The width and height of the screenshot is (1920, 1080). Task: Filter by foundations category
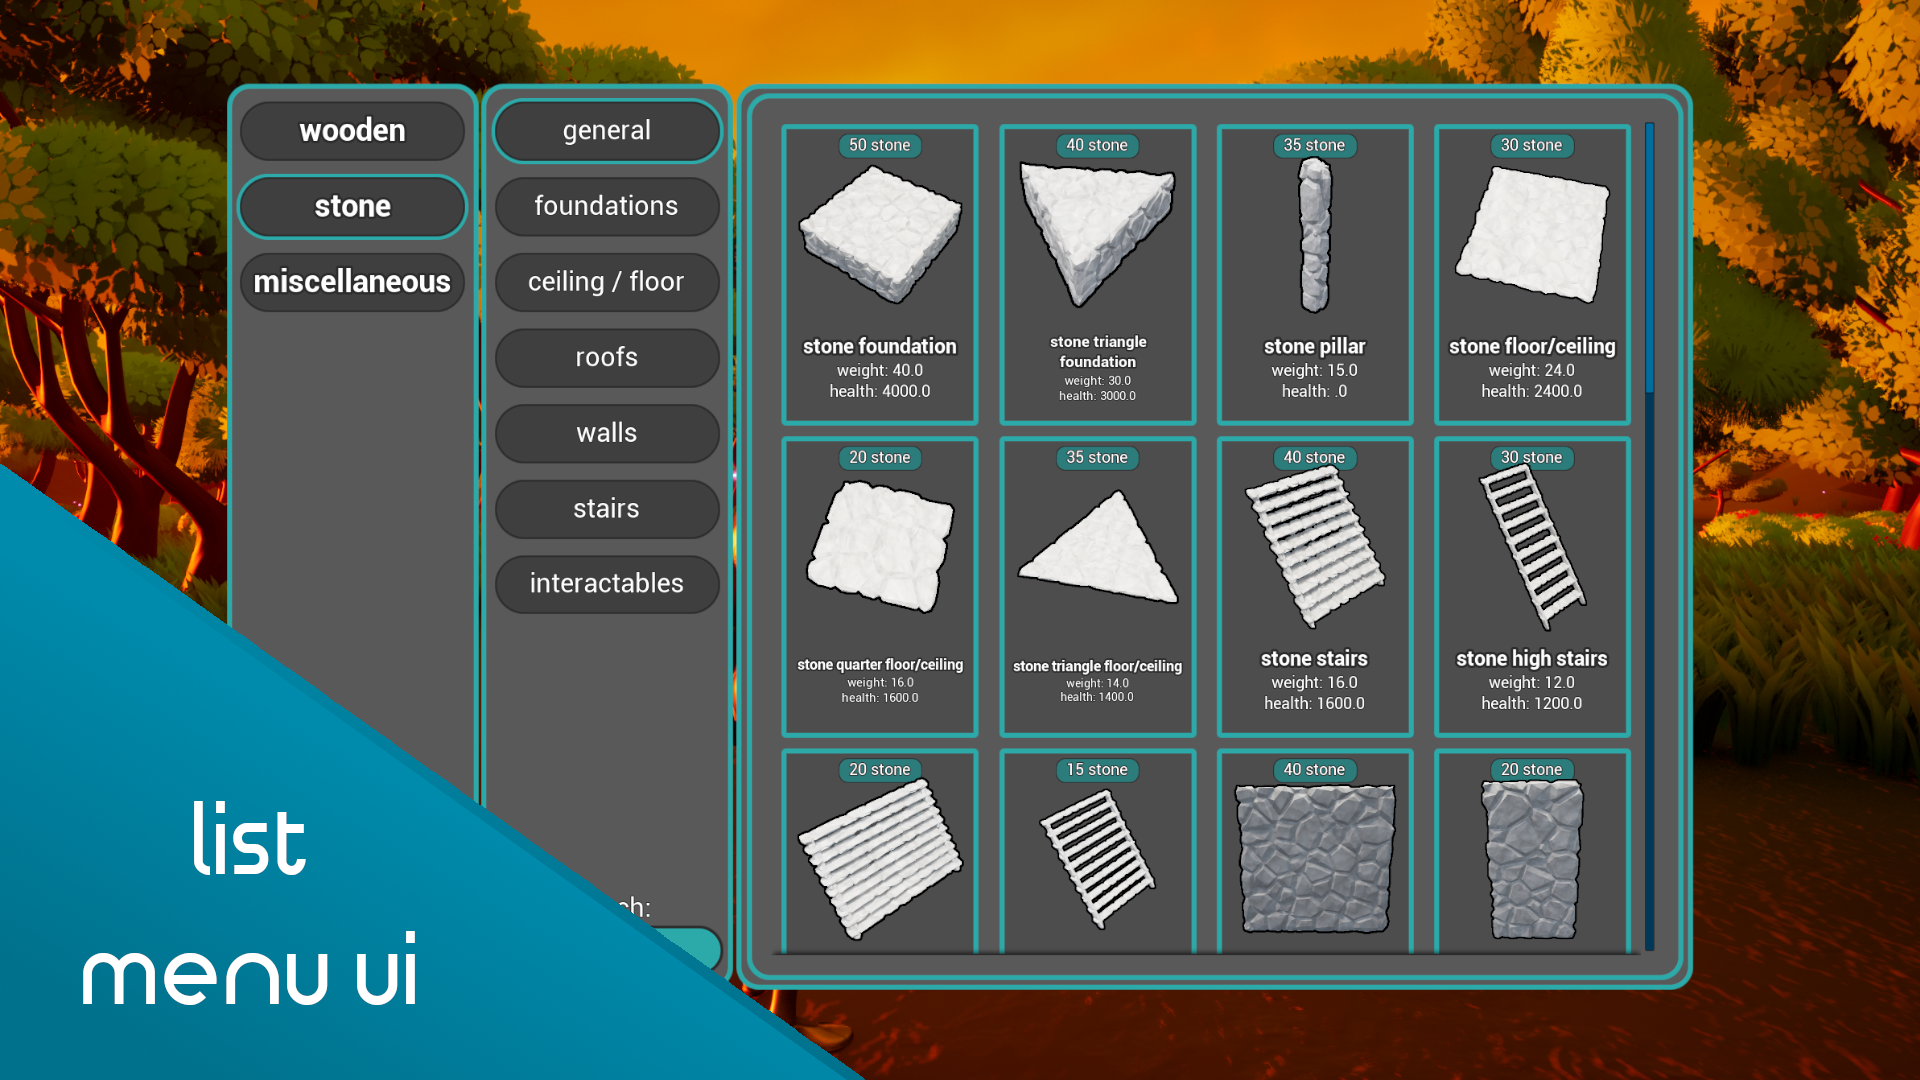click(607, 207)
